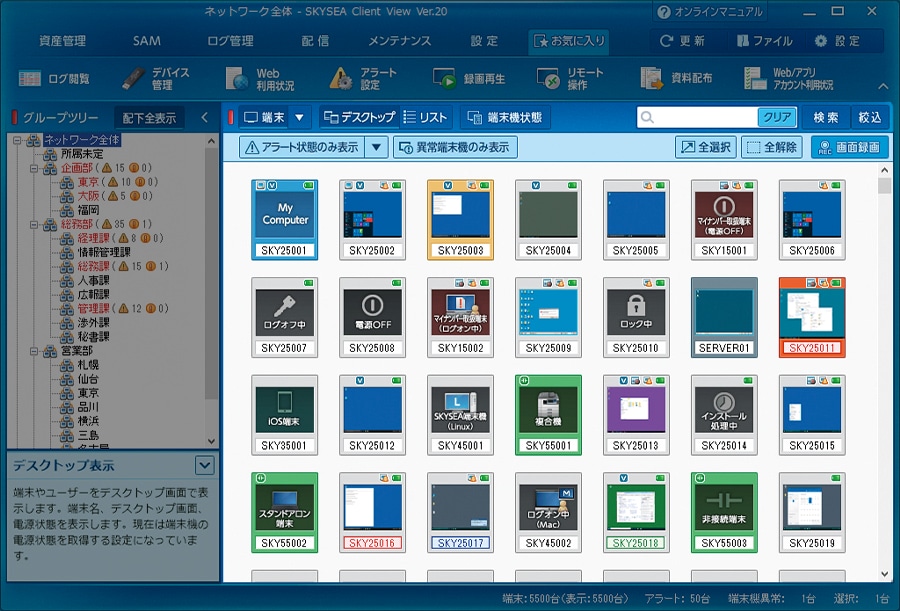Switch to リスト view mode
This screenshot has height=611, width=900.
tap(425, 117)
